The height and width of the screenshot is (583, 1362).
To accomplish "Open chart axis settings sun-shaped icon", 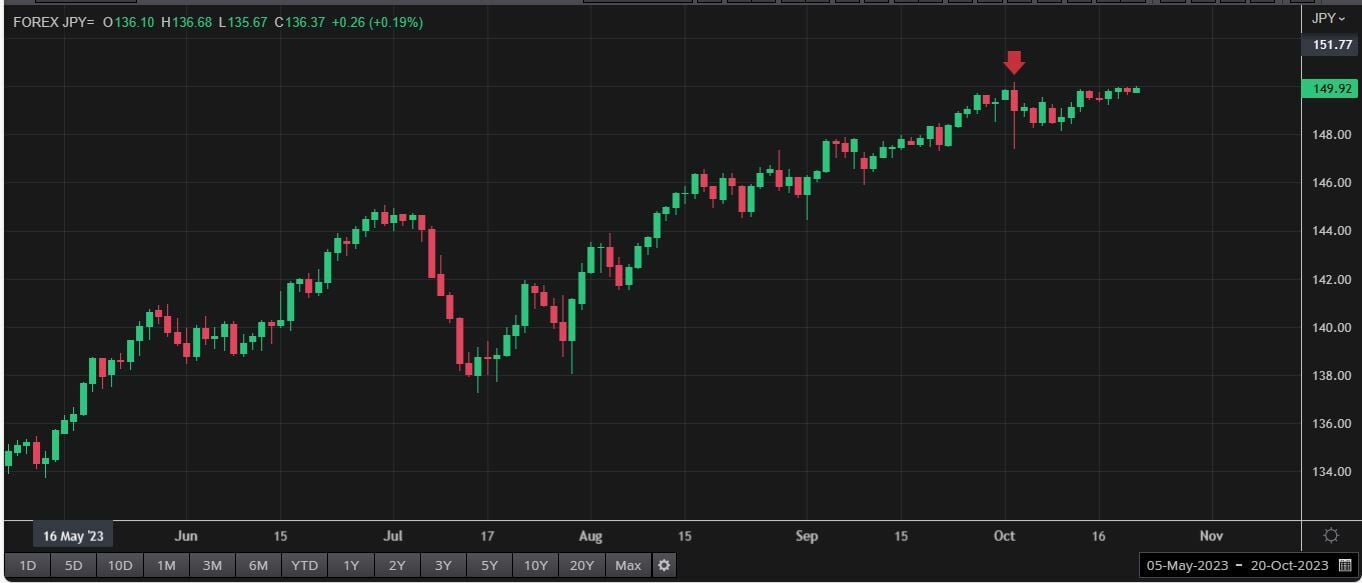I will (x=1331, y=535).
